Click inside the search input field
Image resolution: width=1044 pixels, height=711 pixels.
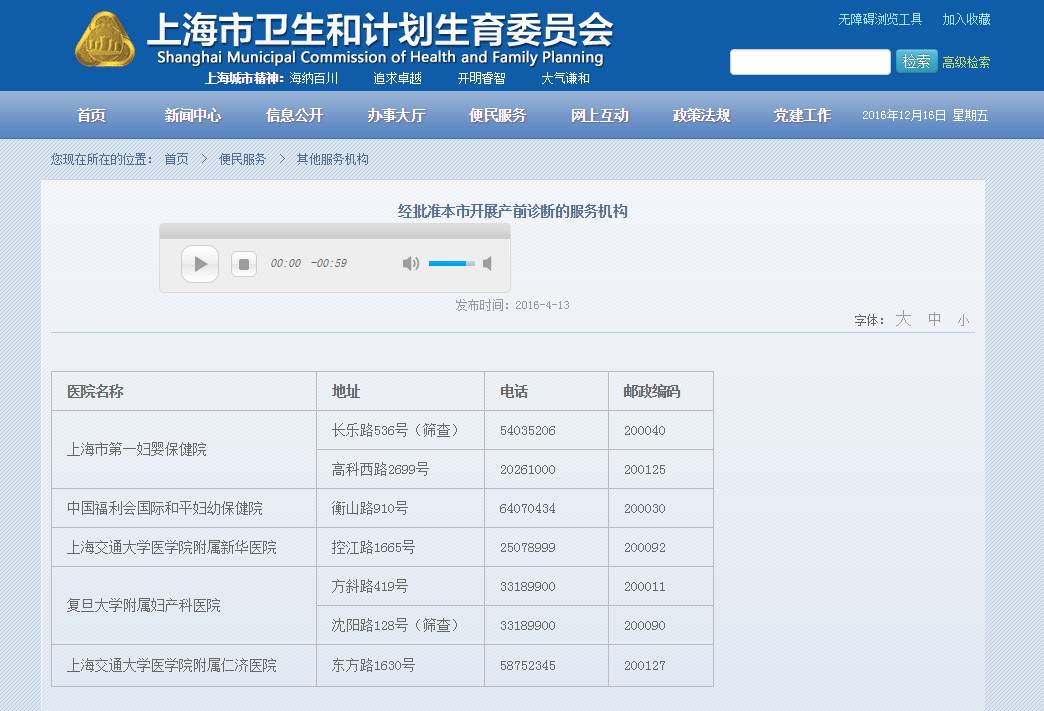810,61
